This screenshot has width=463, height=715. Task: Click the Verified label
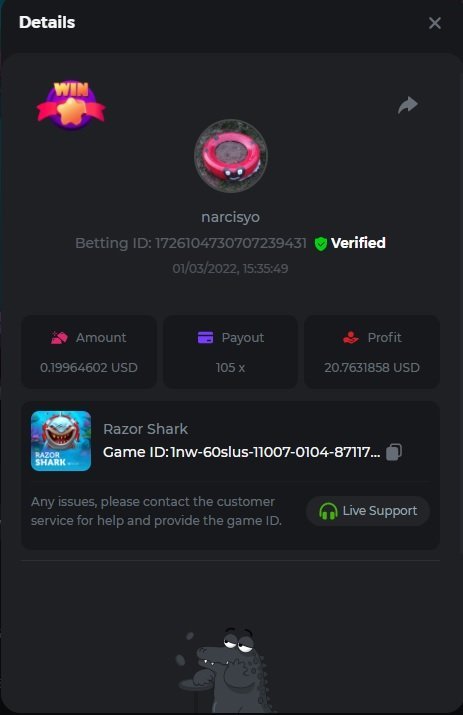coord(358,243)
